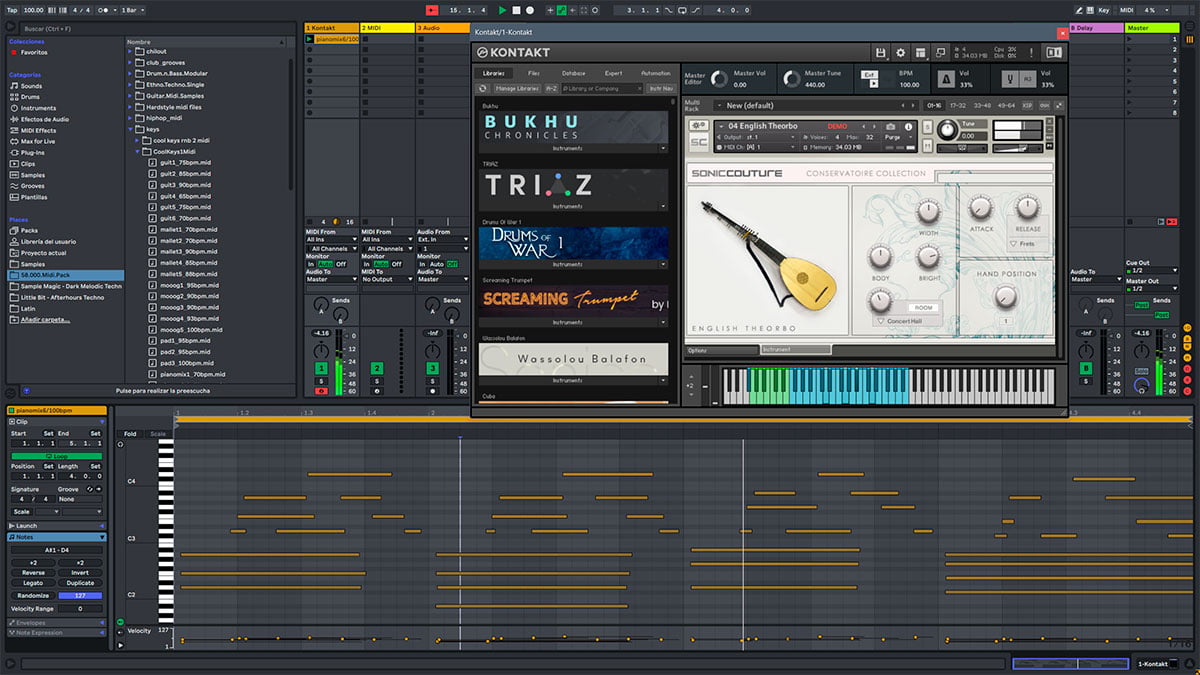Click the Kontakt metronome icon
Screen dimensions: 1200x675
click(x=945, y=78)
